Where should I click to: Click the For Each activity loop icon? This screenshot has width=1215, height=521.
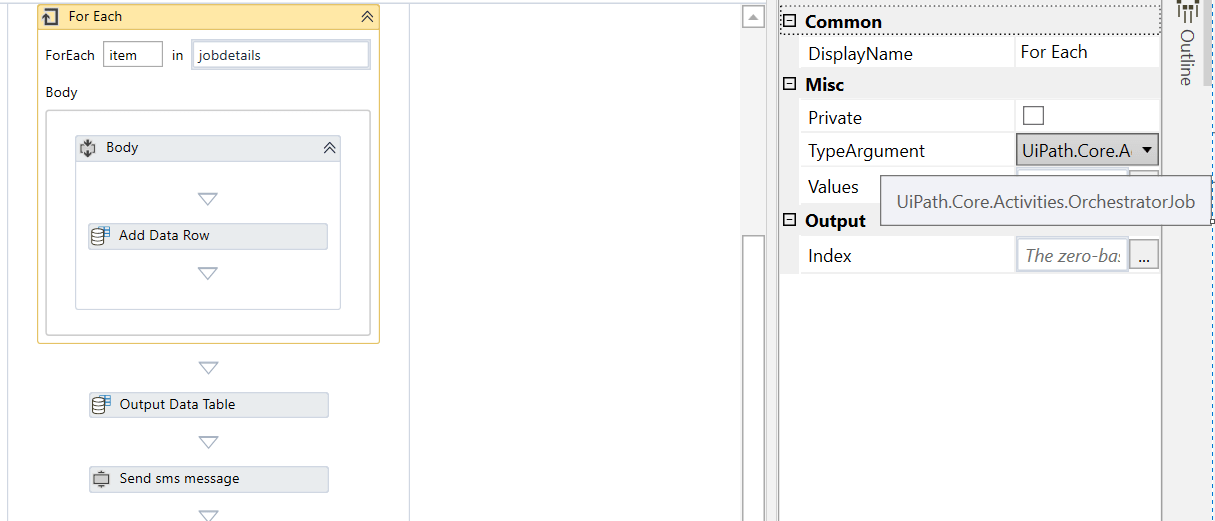(x=51, y=17)
